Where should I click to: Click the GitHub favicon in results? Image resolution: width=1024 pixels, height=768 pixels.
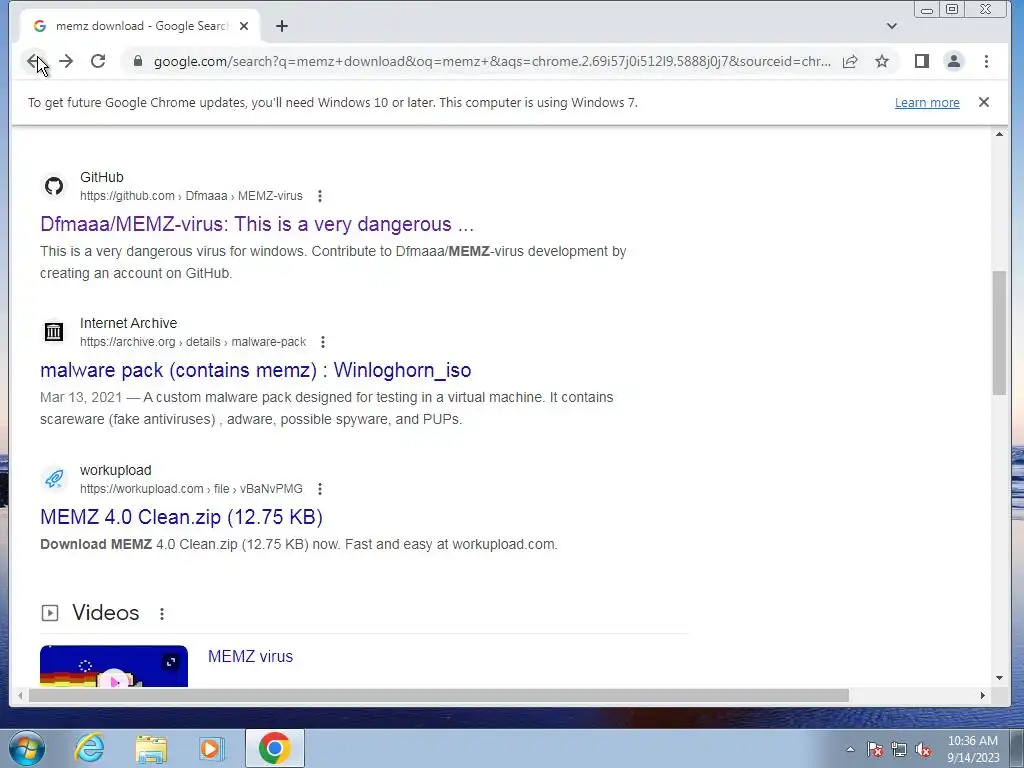click(x=54, y=186)
